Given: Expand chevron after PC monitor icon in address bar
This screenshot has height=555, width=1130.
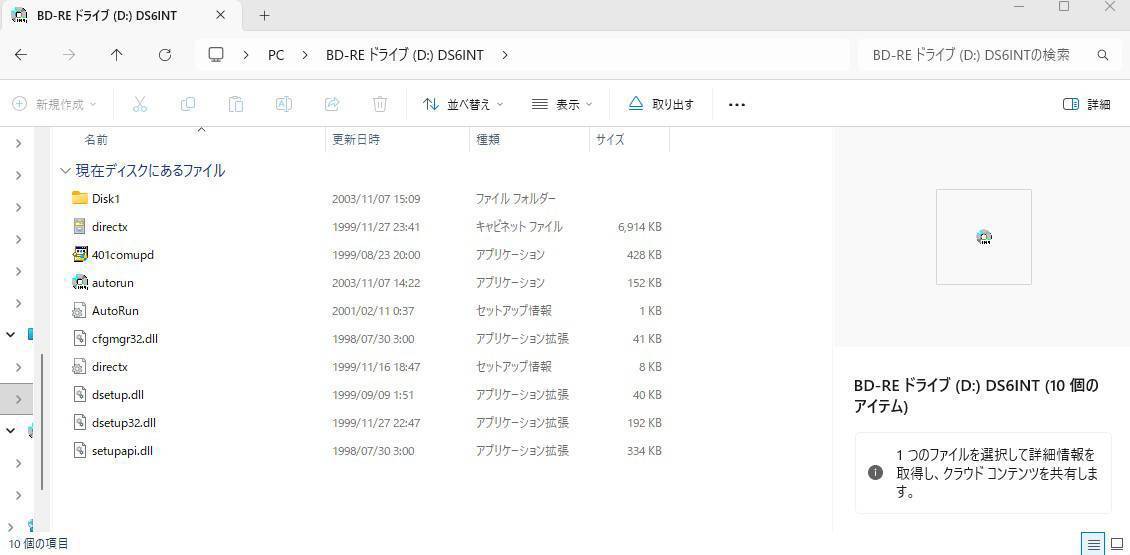Looking at the screenshot, I should tap(246, 55).
